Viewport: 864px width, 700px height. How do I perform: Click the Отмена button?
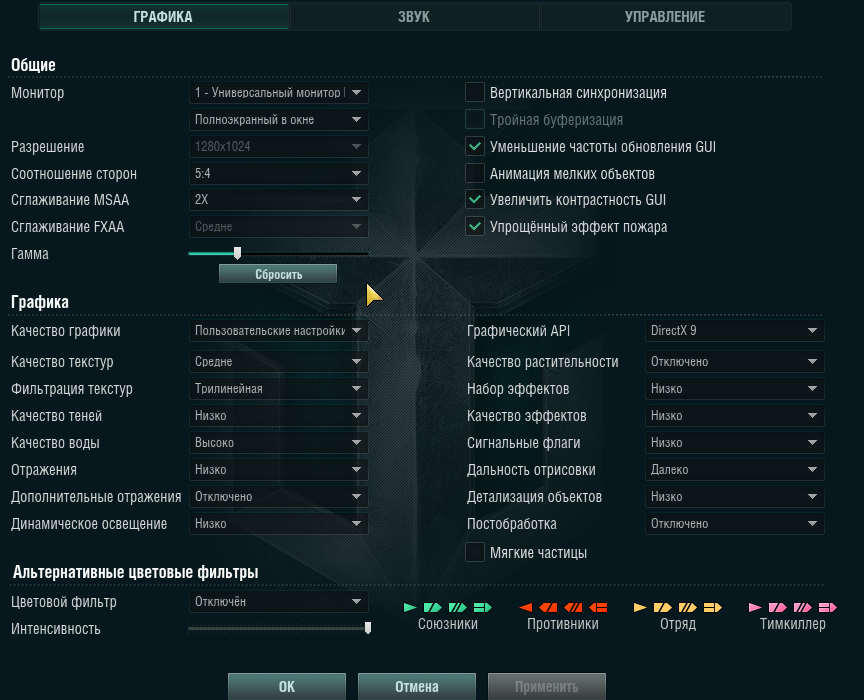click(x=417, y=686)
